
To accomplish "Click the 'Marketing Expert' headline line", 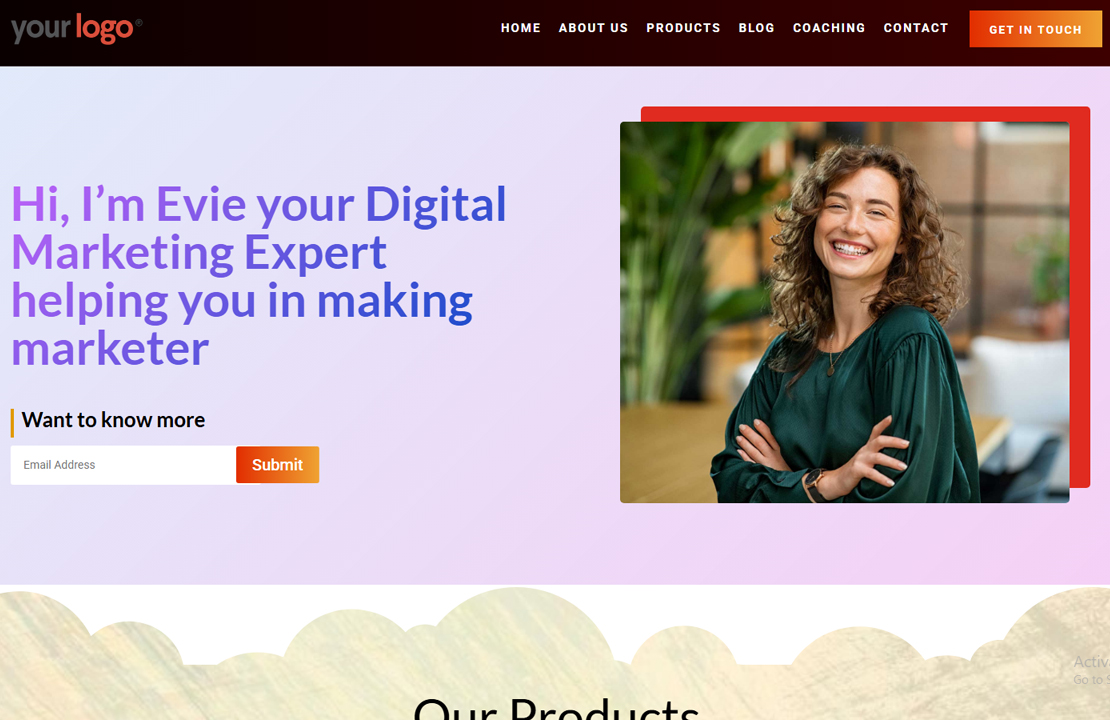I will 199,253.
